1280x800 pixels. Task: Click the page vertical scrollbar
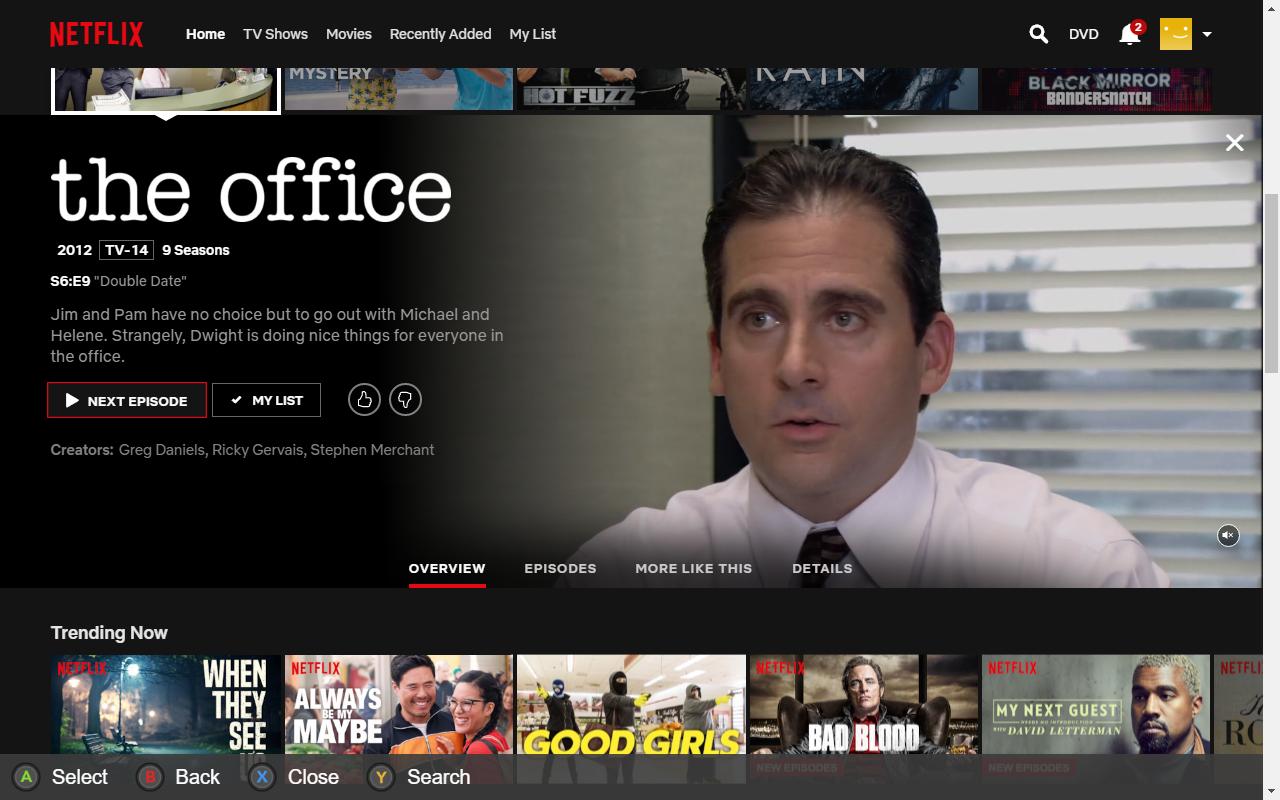click(1271, 285)
